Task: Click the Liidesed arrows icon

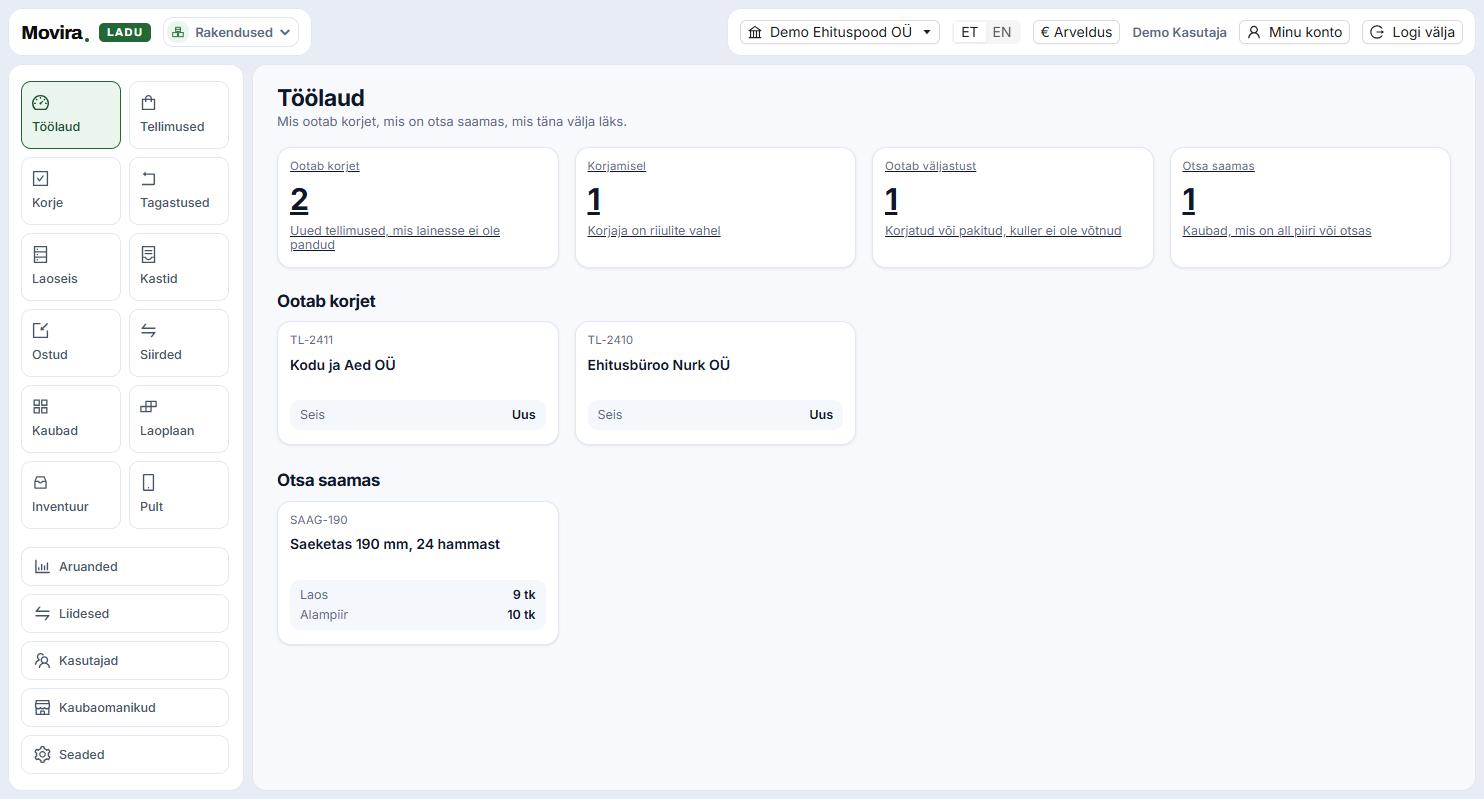Action: pos(42,614)
